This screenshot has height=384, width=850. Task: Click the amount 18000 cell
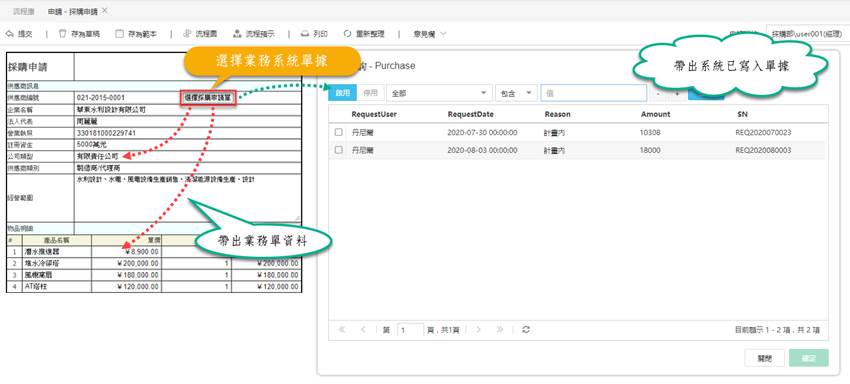650,150
